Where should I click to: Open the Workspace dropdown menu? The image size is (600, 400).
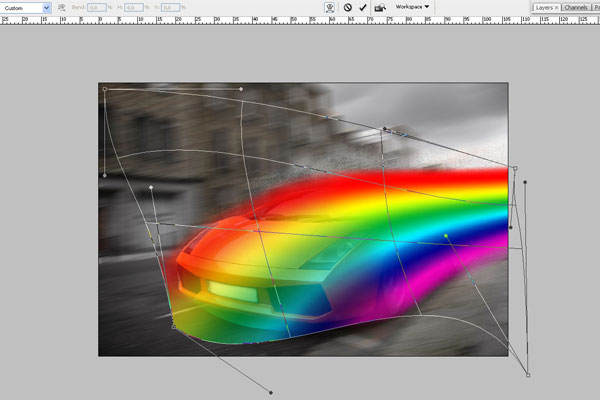pos(412,7)
